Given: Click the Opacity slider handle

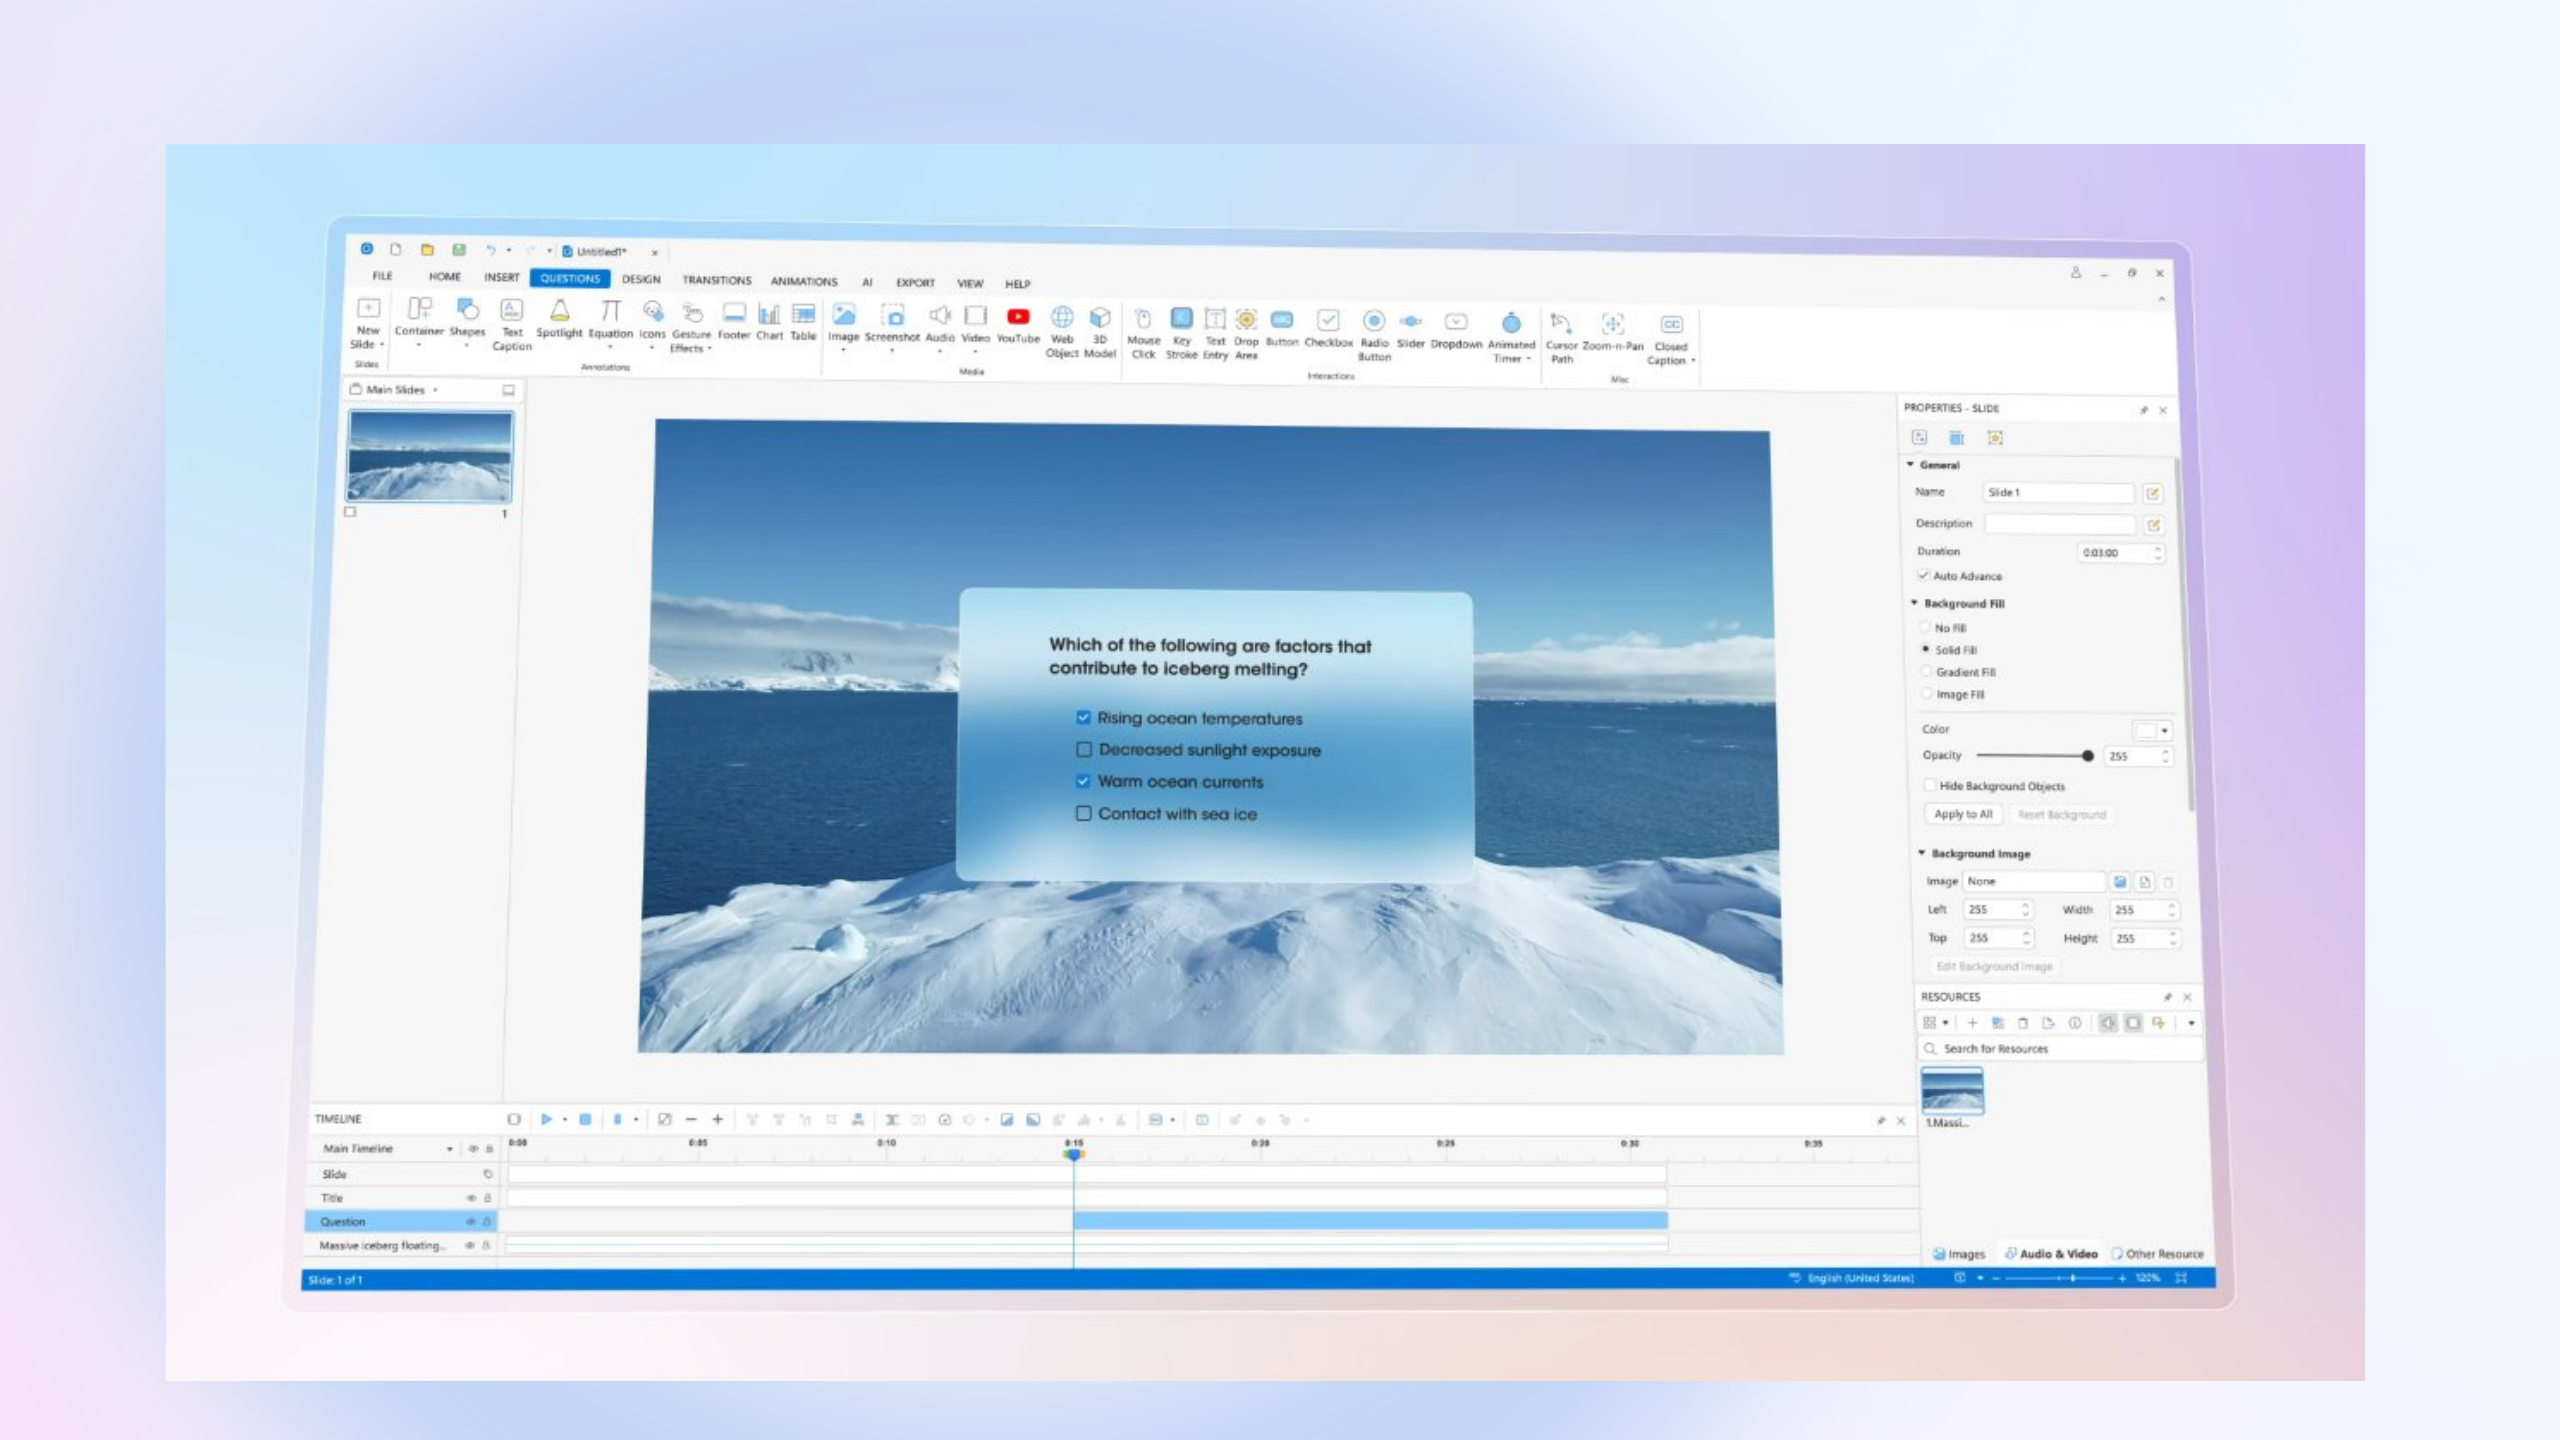Looking at the screenshot, I should coord(2087,756).
